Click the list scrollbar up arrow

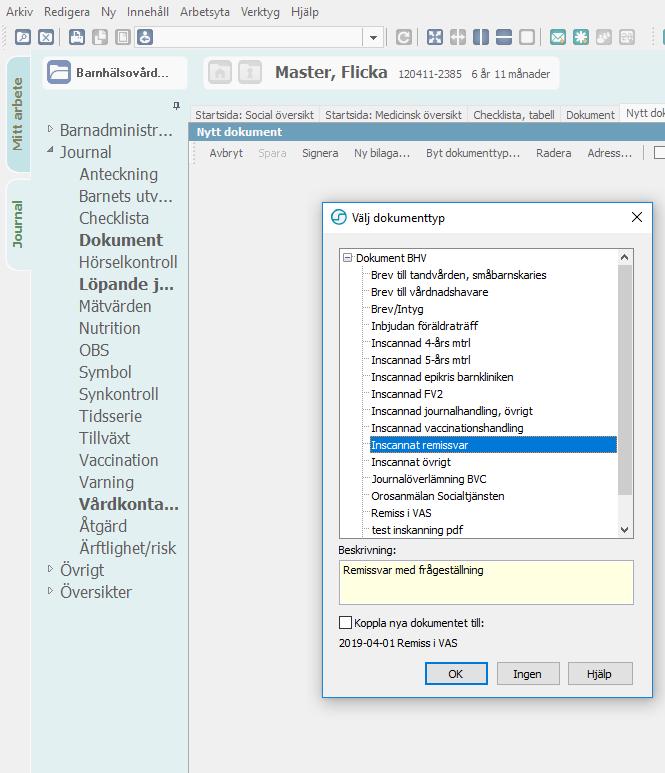(625, 257)
